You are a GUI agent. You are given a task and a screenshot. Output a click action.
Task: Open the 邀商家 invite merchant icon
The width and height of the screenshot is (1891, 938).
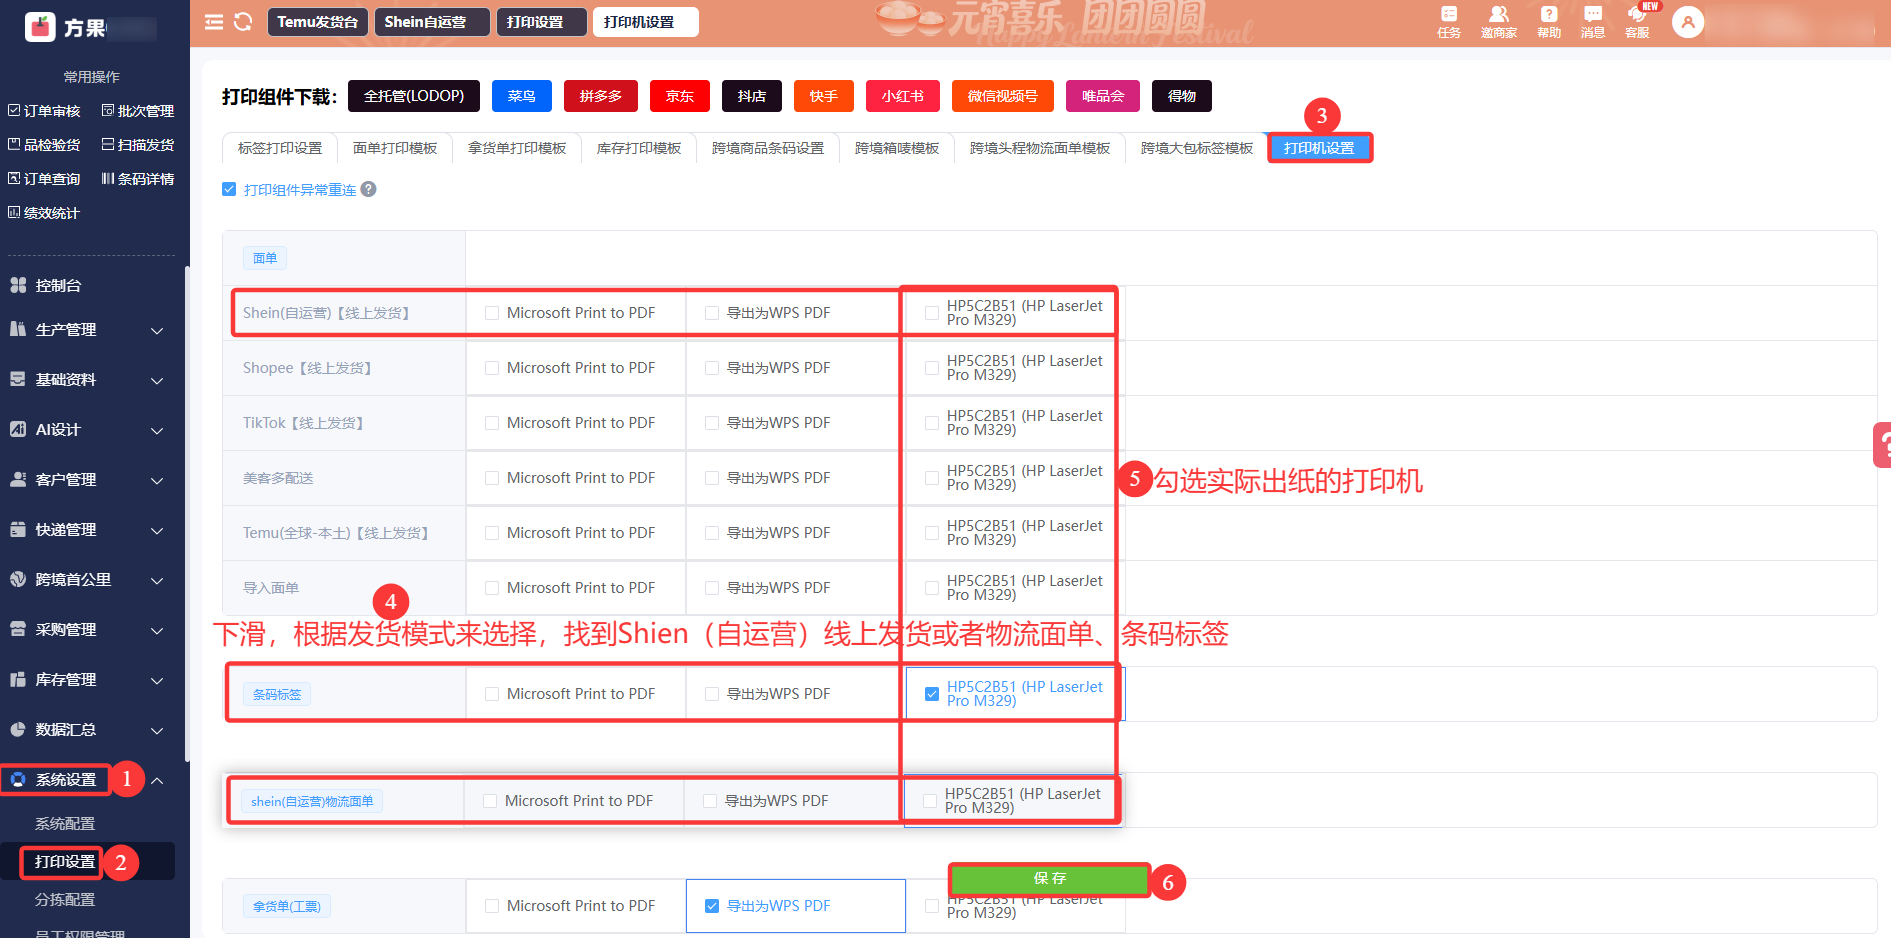click(1499, 22)
